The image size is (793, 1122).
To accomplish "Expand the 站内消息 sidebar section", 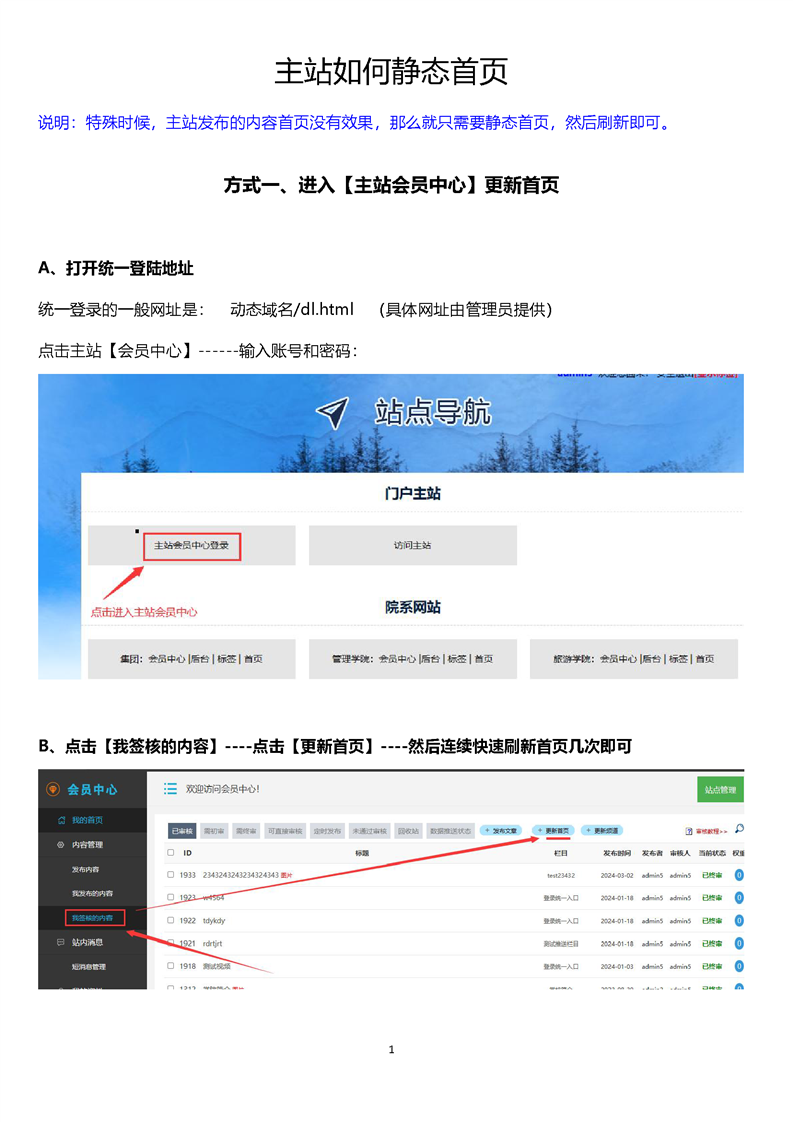I will pyautogui.click(x=85, y=942).
